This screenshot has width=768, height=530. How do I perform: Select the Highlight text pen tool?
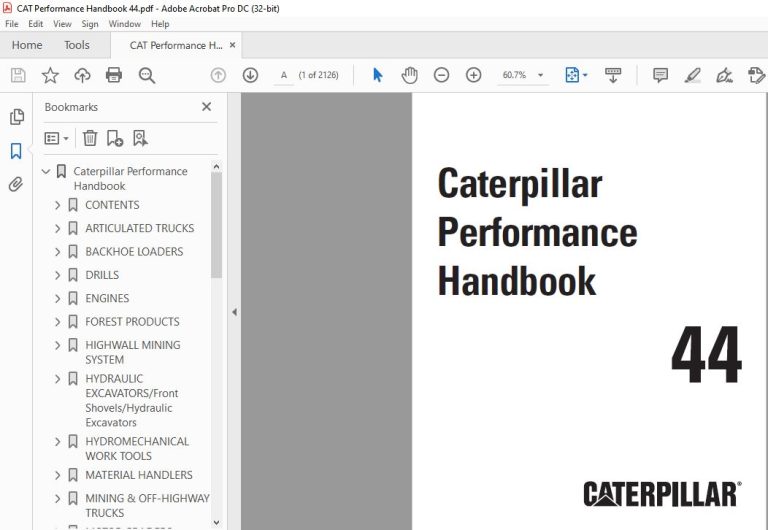pyautogui.click(x=692, y=75)
